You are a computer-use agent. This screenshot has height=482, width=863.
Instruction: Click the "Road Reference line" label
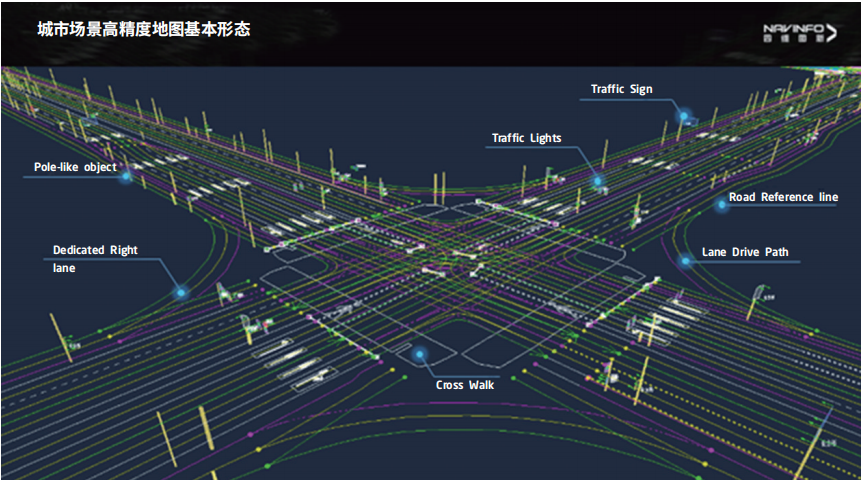coord(783,197)
